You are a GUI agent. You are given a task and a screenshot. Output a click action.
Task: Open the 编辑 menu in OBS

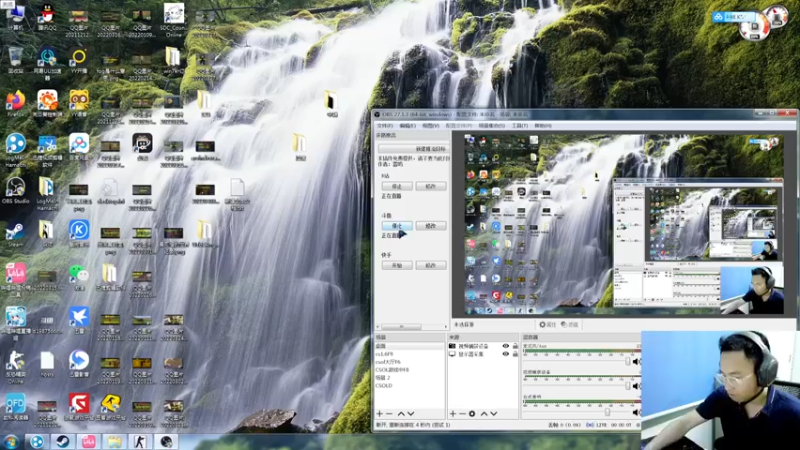click(x=408, y=126)
